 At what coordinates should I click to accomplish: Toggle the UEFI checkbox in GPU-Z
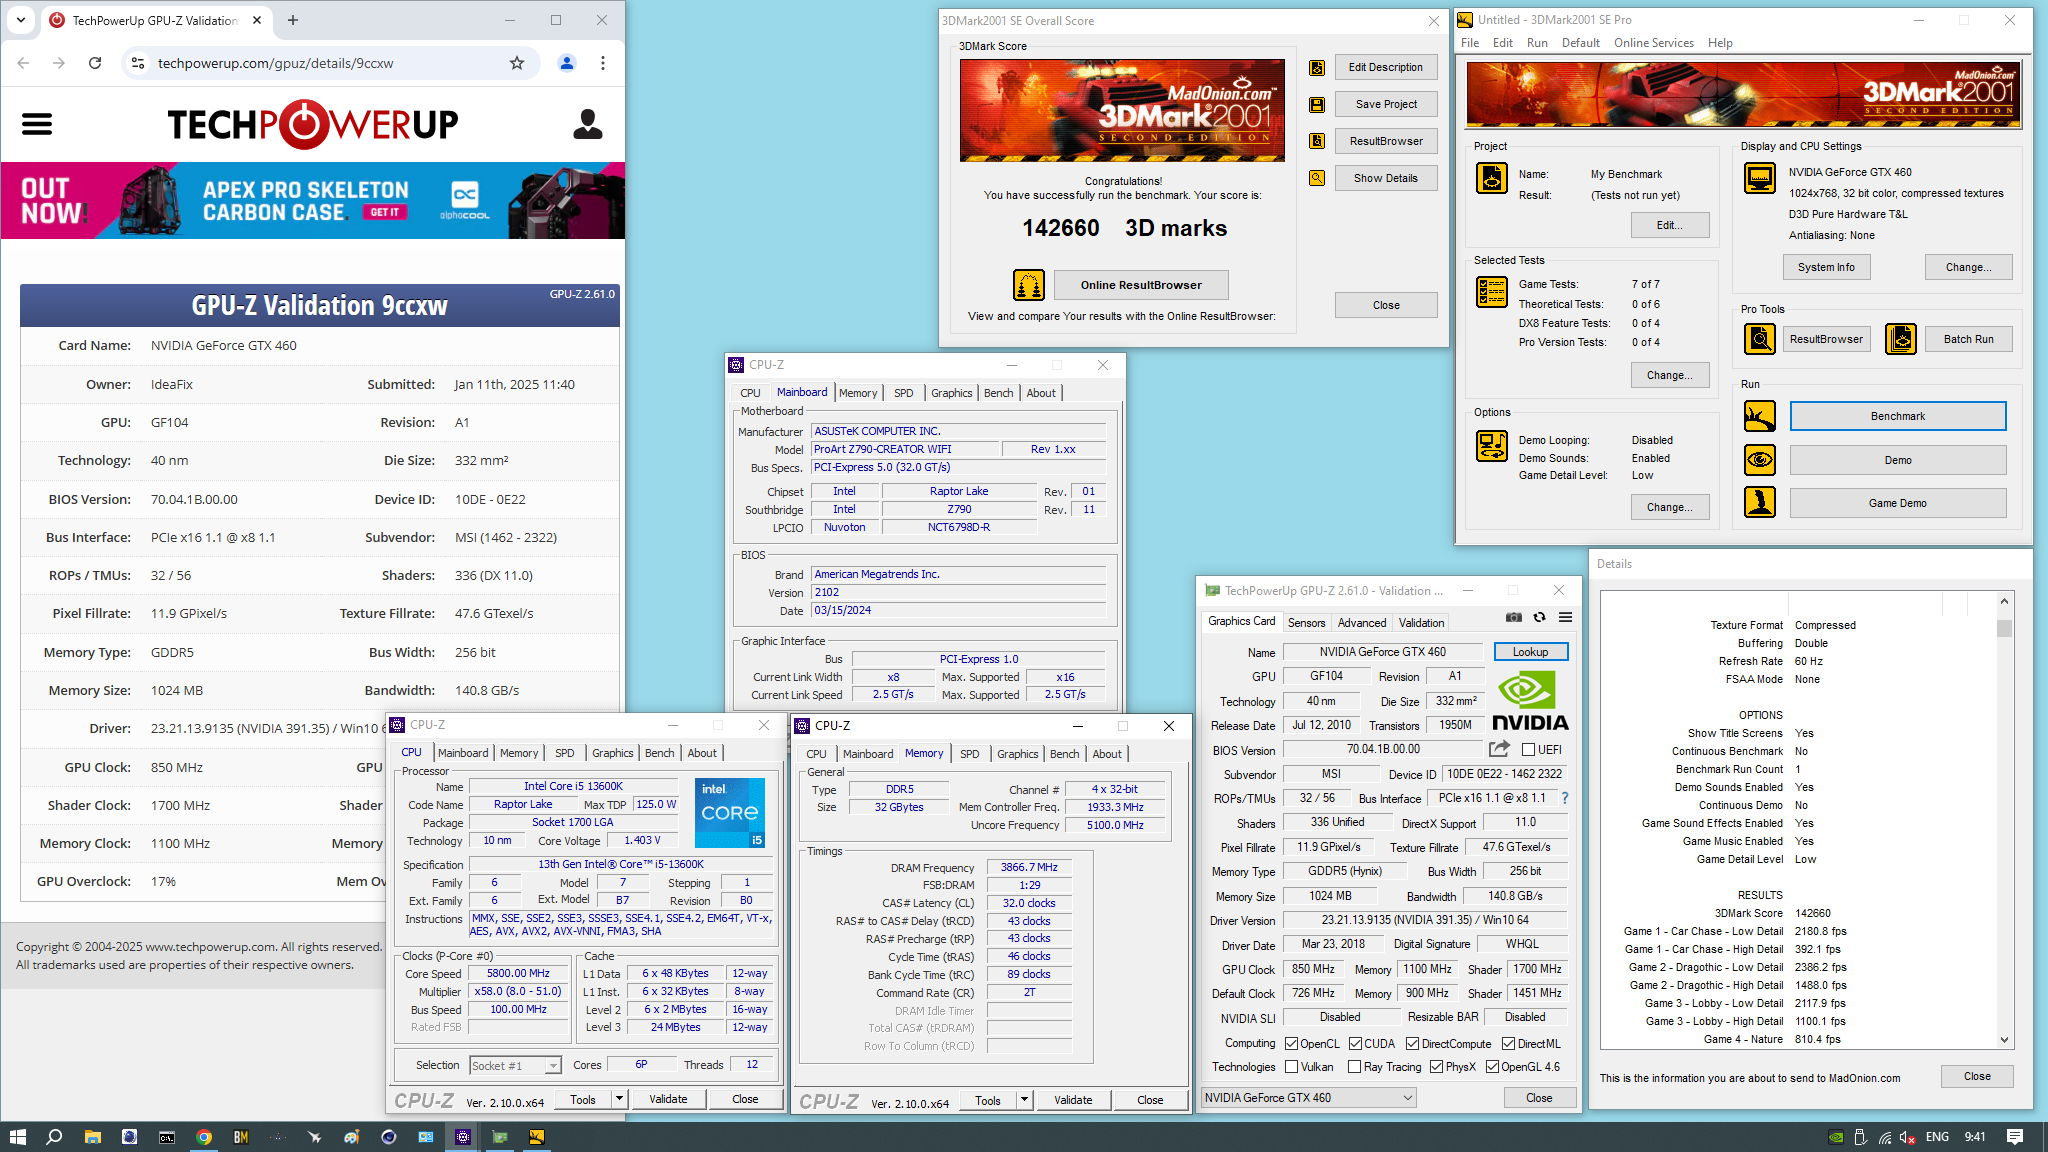(1528, 749)
